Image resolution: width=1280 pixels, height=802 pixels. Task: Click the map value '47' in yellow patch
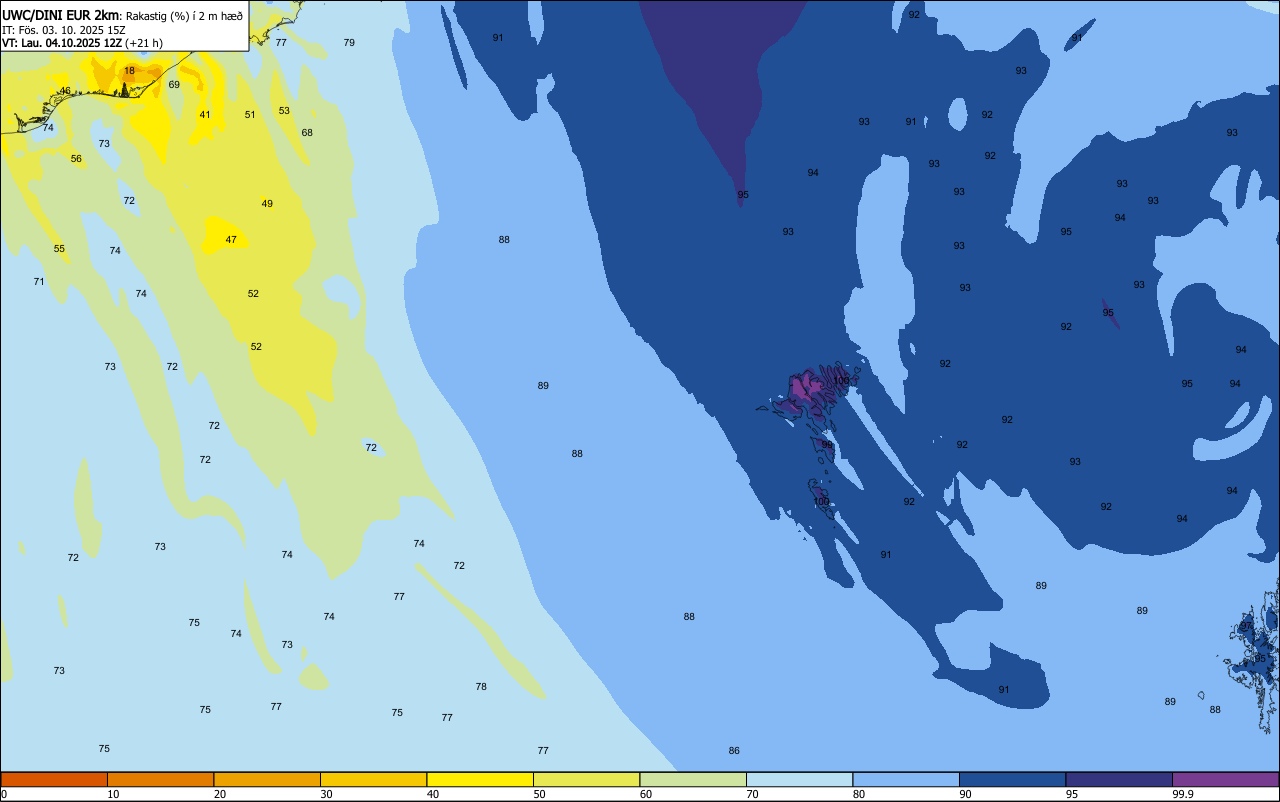[231, 240]
